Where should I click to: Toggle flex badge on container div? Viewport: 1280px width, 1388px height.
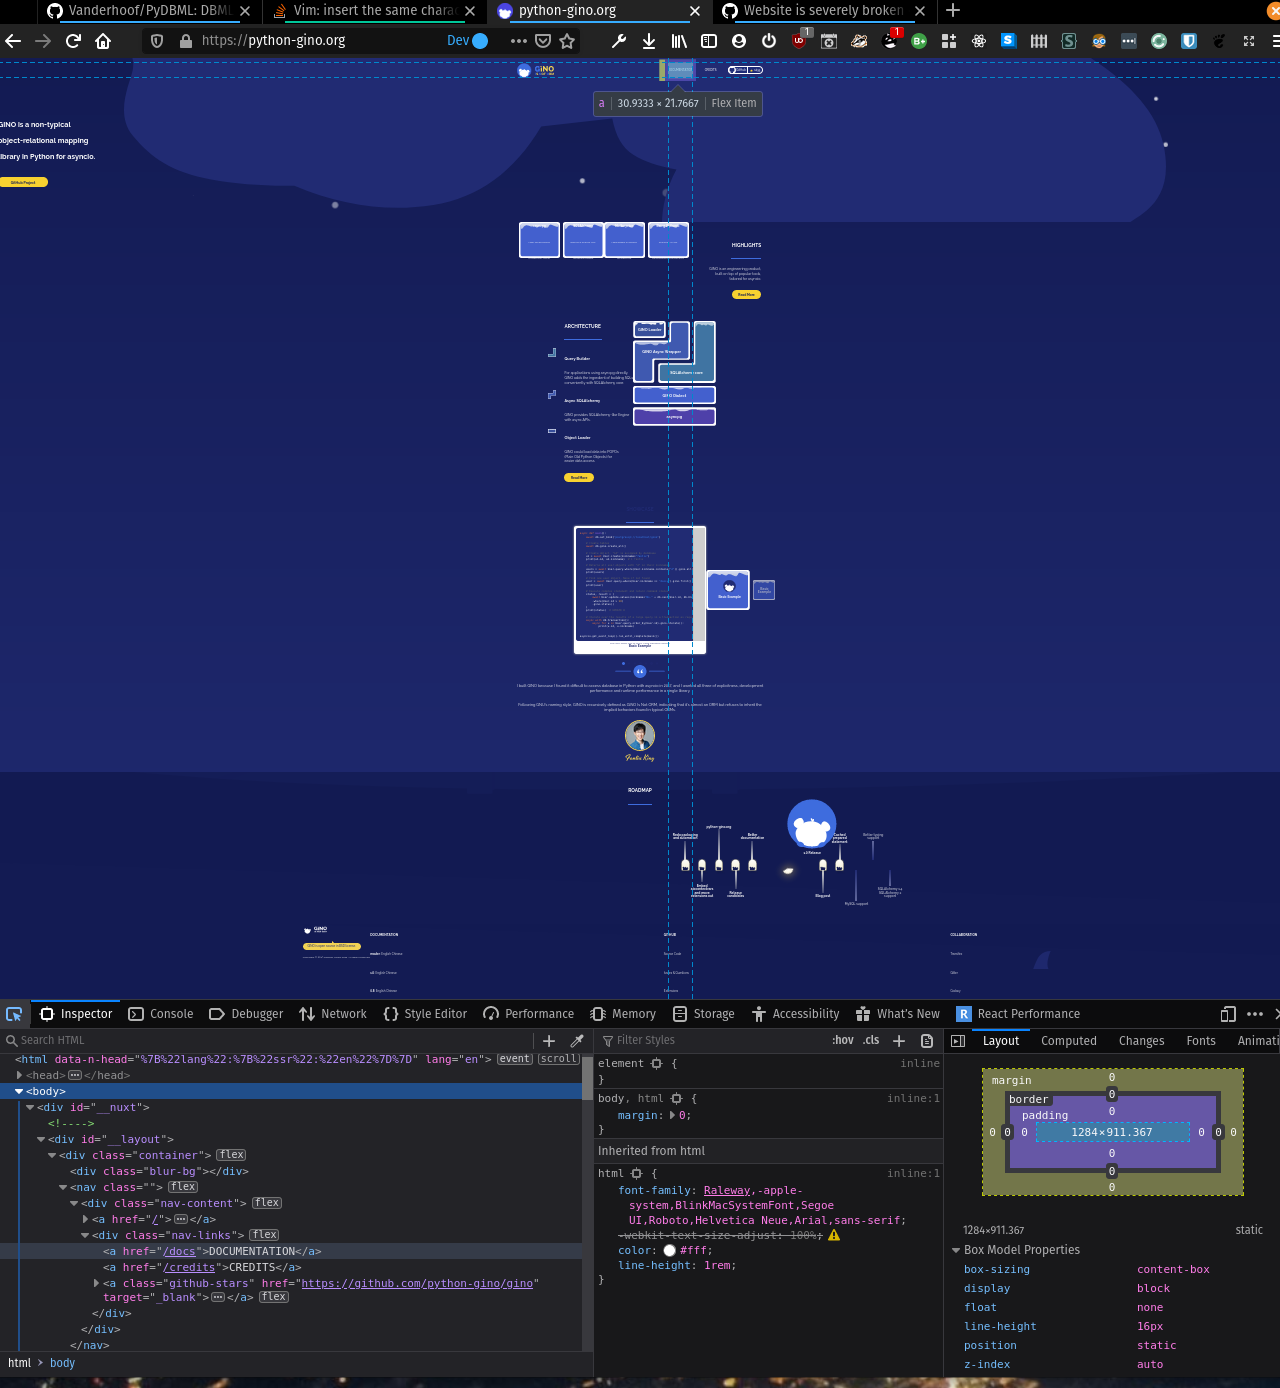coord(232,1155)
